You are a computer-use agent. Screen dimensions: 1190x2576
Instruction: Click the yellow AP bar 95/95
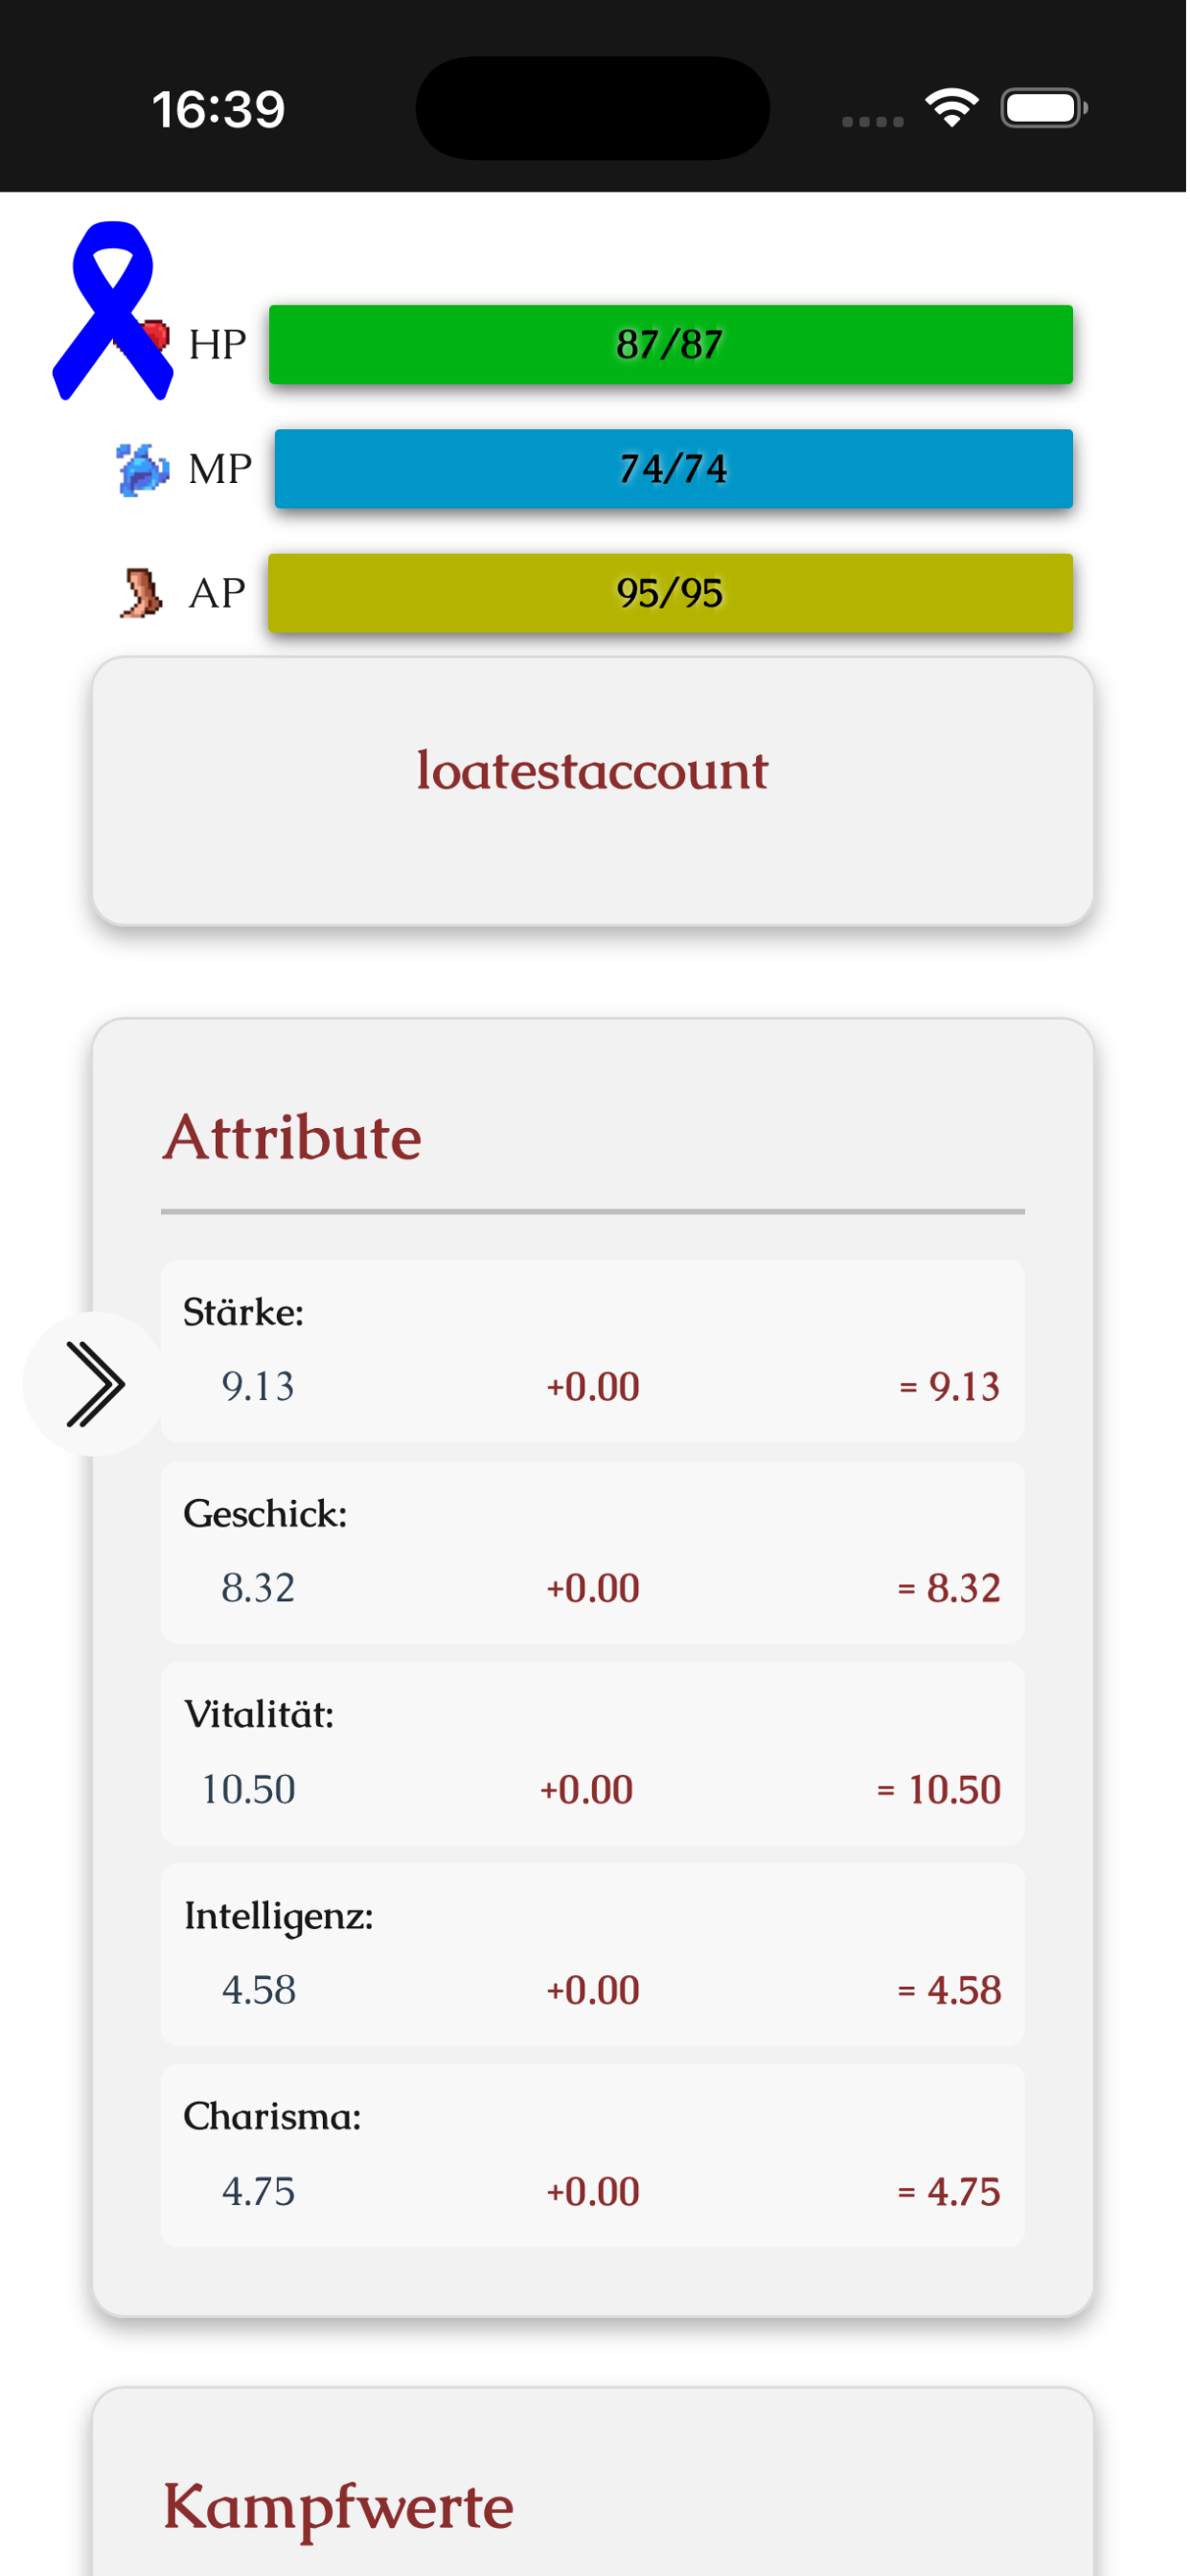[672, 594]
